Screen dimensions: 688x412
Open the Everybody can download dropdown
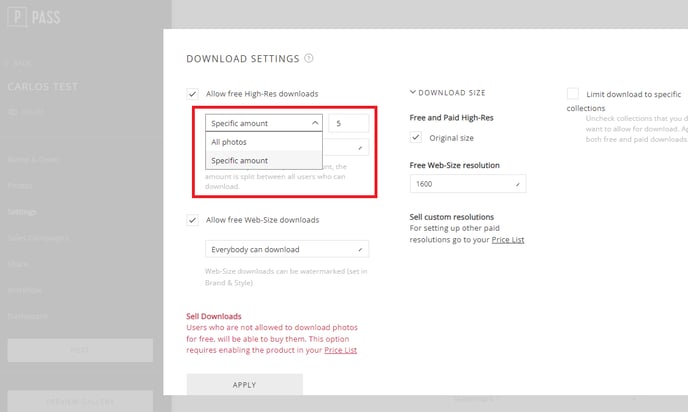[287, 249]
